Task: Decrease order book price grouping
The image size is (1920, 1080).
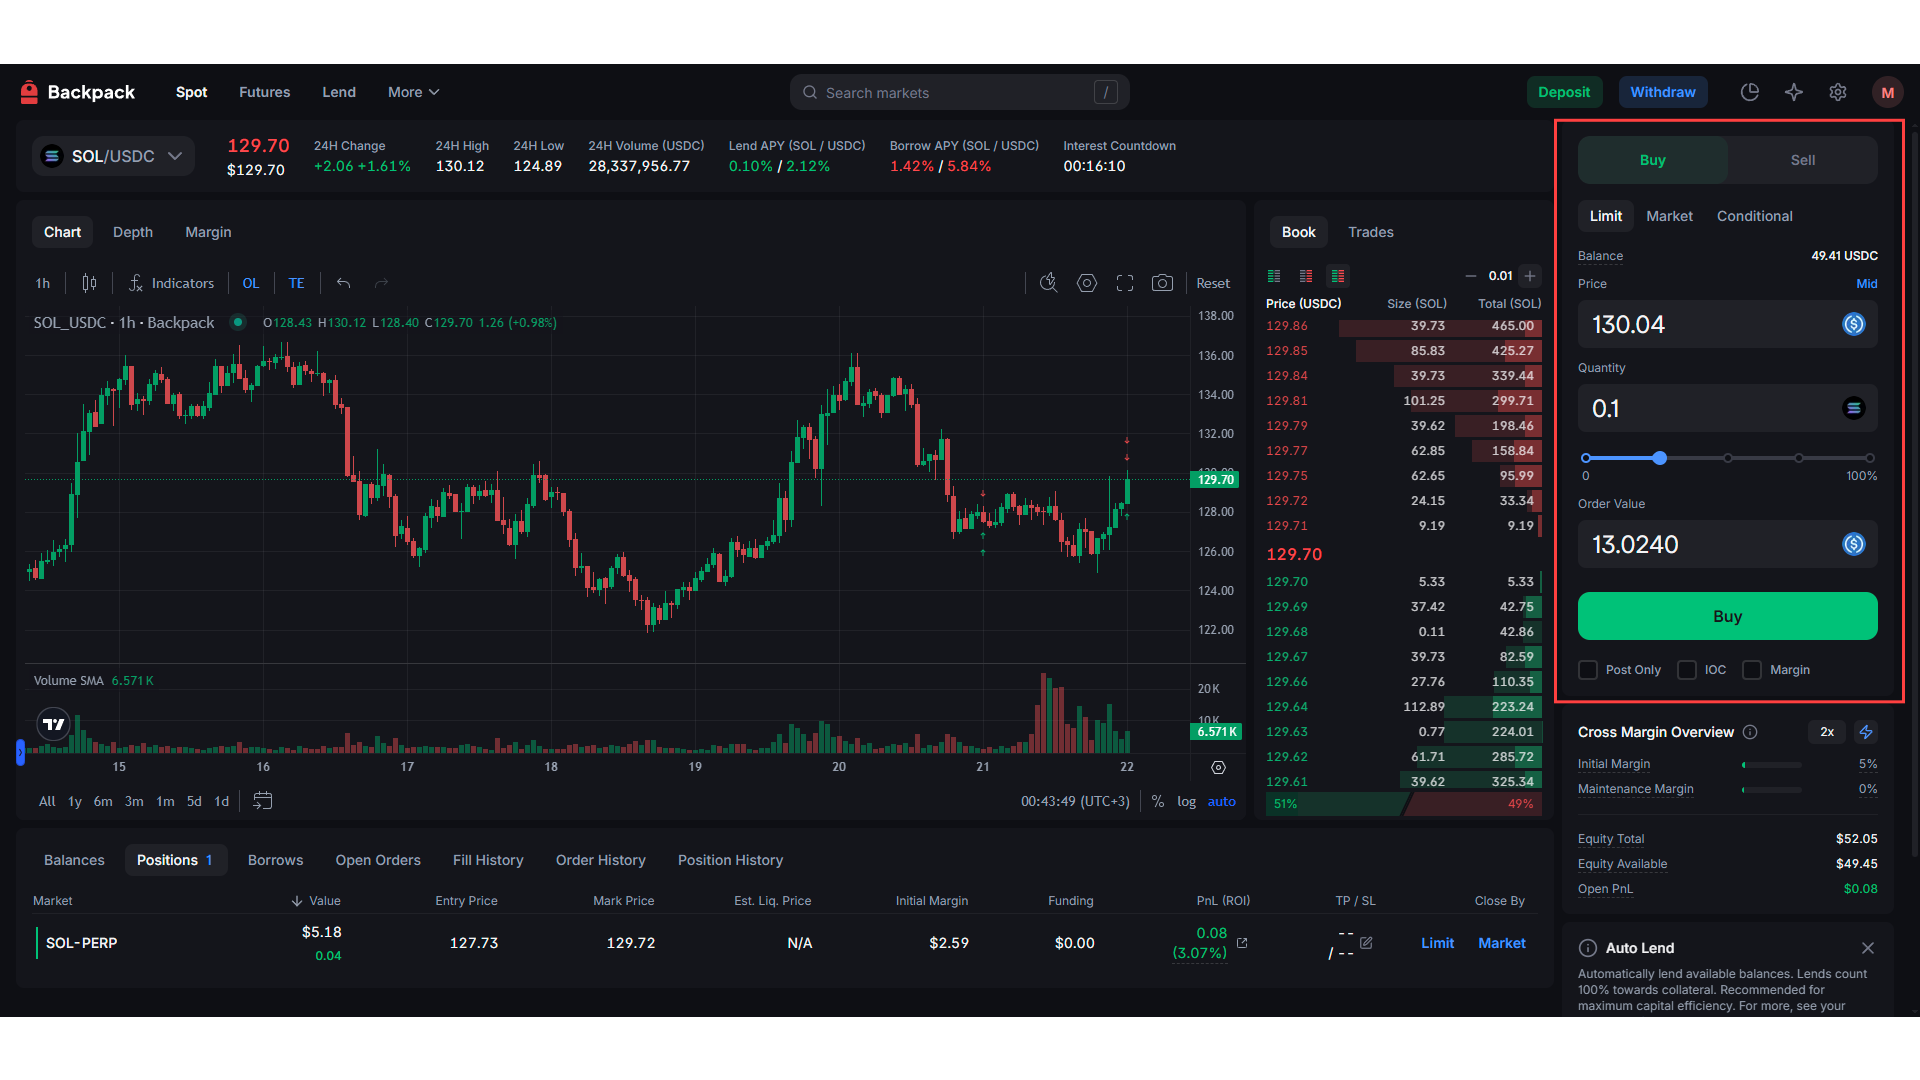Action: 1470,276
